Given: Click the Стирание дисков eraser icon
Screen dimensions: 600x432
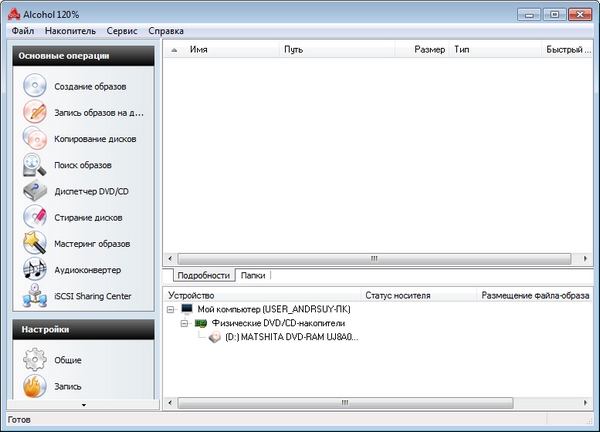Looking at the screenshot, I should click(35, 216).
